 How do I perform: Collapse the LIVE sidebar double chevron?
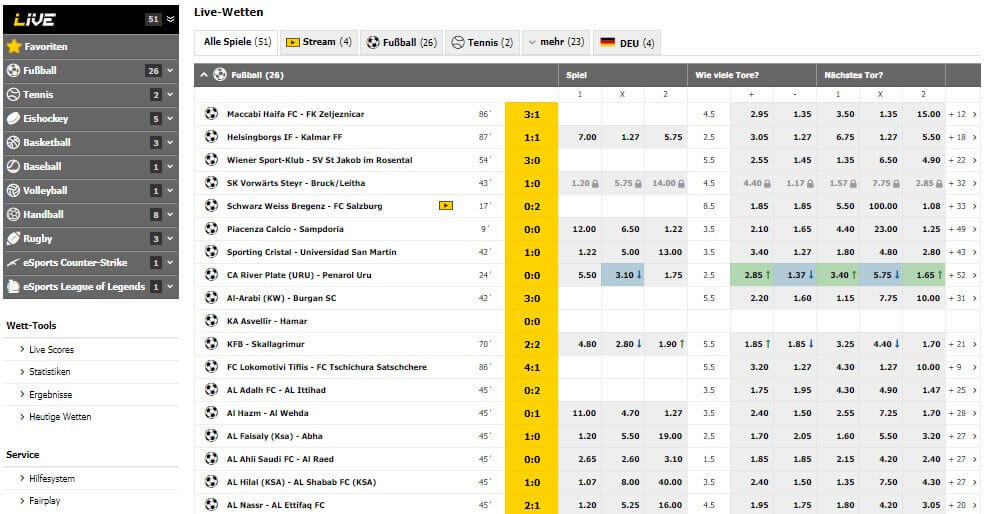(170, 20)
